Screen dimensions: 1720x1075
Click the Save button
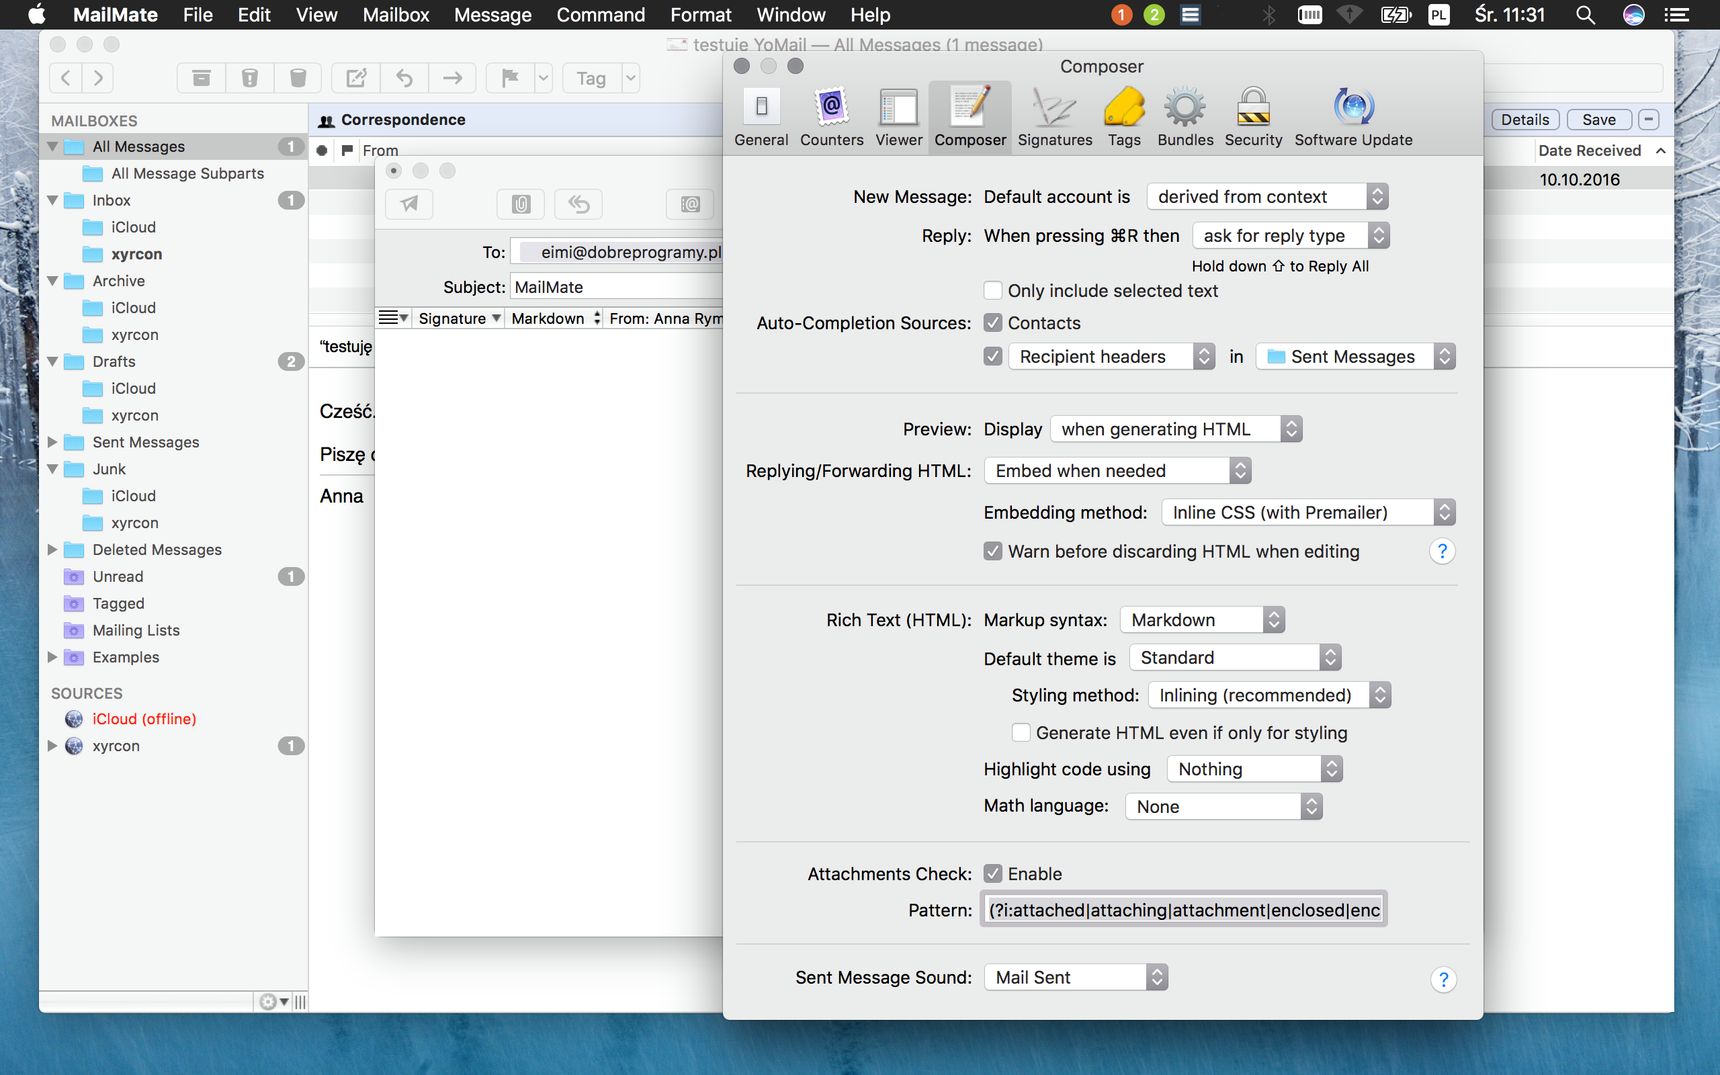tap(1599, 119)
